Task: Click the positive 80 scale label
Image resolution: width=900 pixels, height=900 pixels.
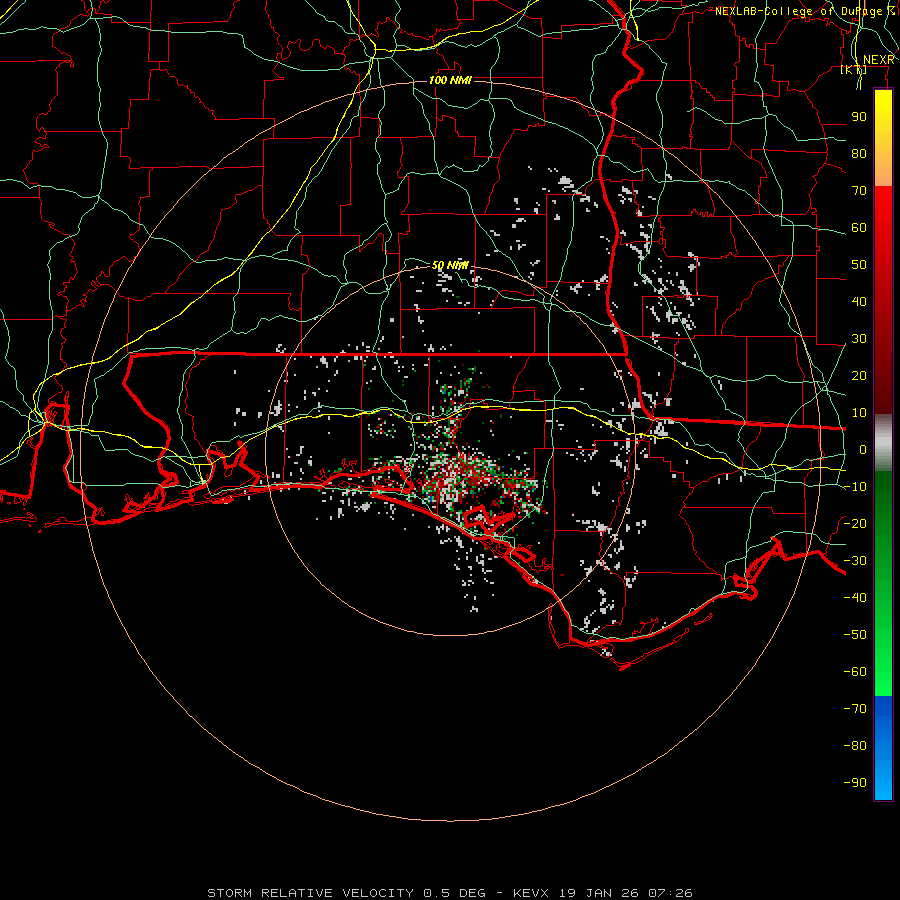Action: coord(859,153)
